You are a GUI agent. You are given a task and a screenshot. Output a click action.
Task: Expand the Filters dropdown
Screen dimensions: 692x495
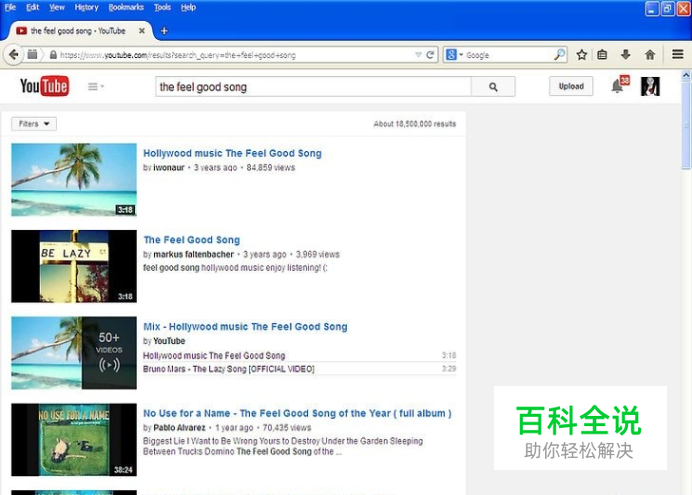click(x=34, y=124)
